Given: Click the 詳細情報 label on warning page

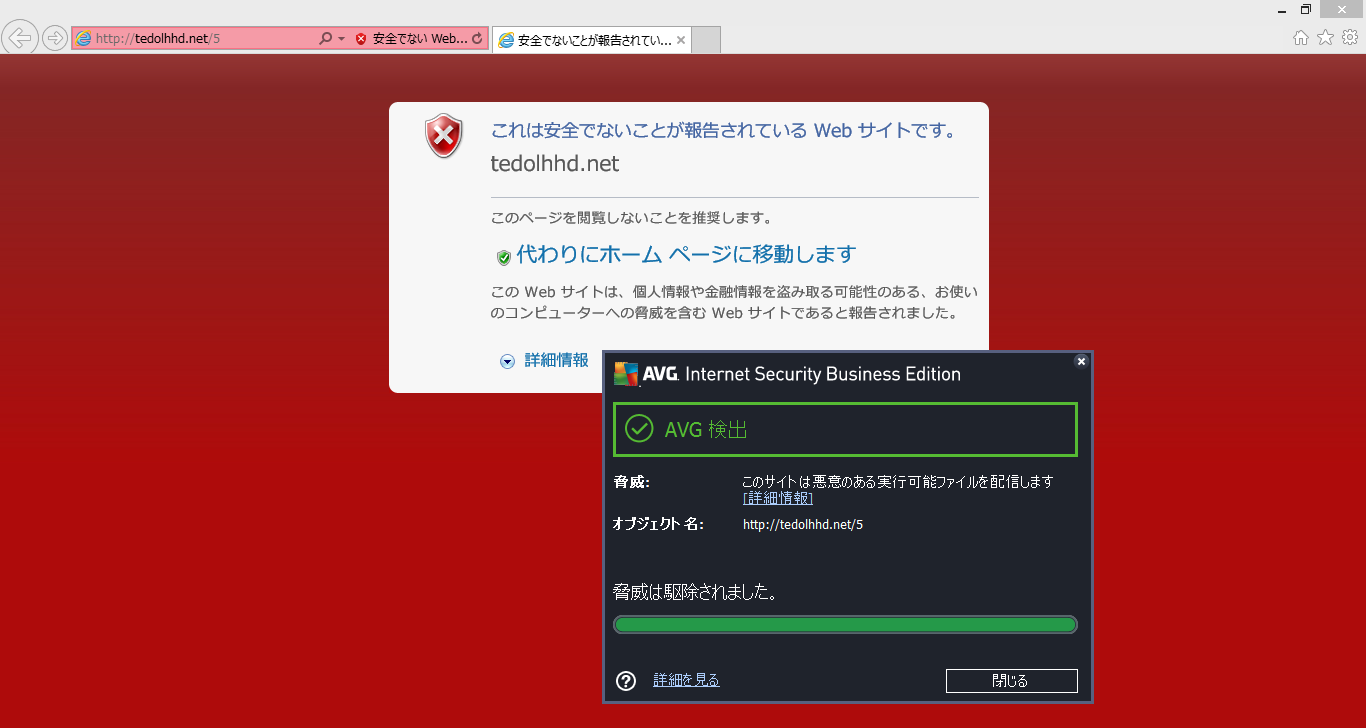Looking at the screenshot, I should point(556,360).
